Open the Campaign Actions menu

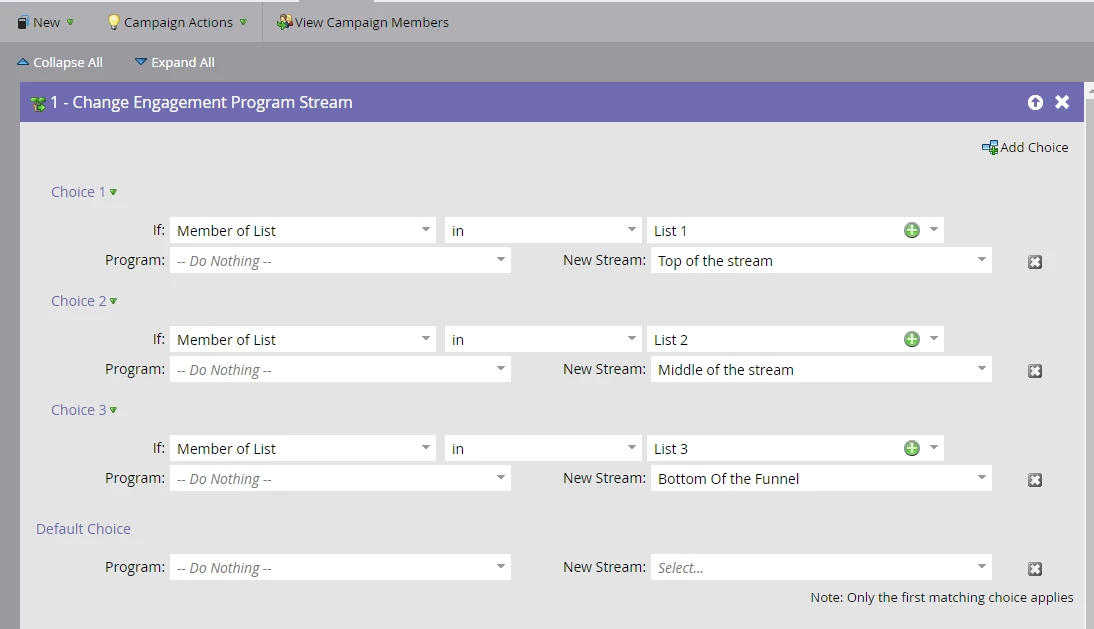(177, 22)
